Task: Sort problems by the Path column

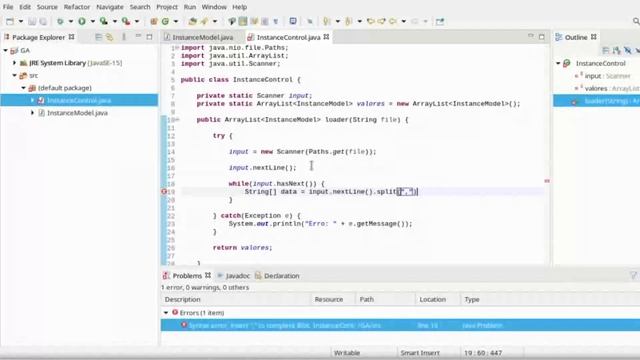Action: coord(385,300)
